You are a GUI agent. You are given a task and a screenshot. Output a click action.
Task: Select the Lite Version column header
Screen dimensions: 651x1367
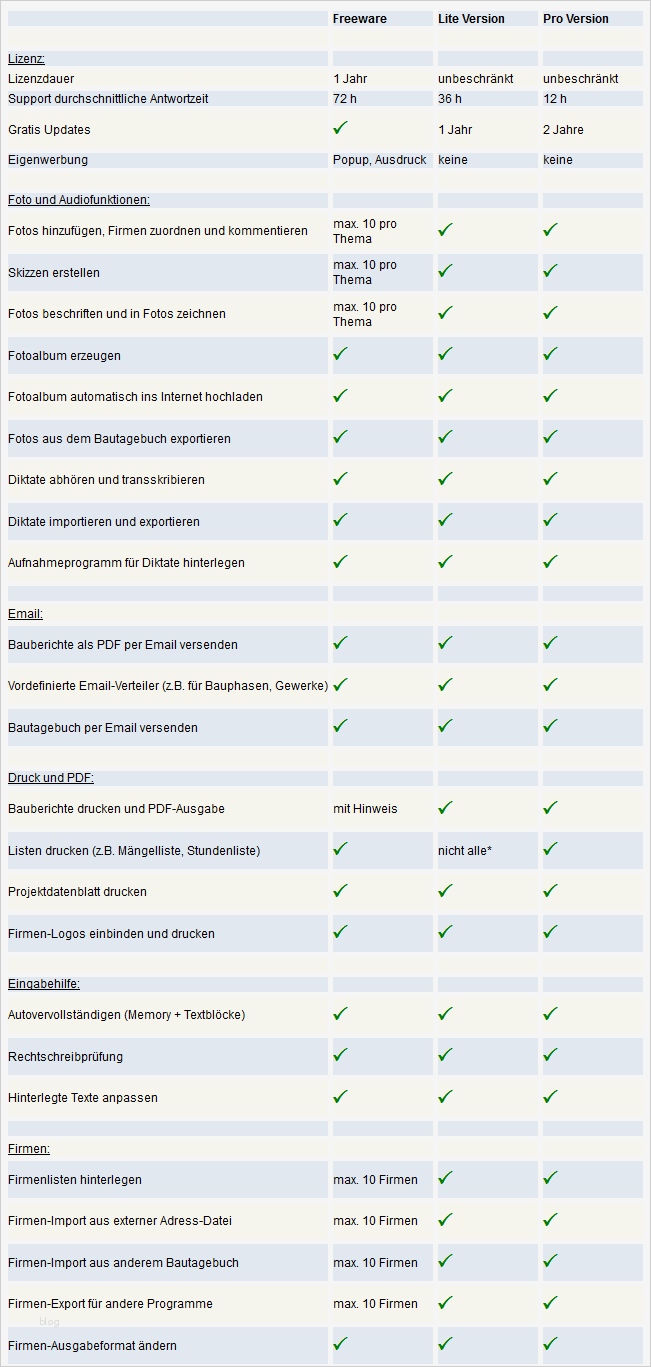click(x=471, y=19)
